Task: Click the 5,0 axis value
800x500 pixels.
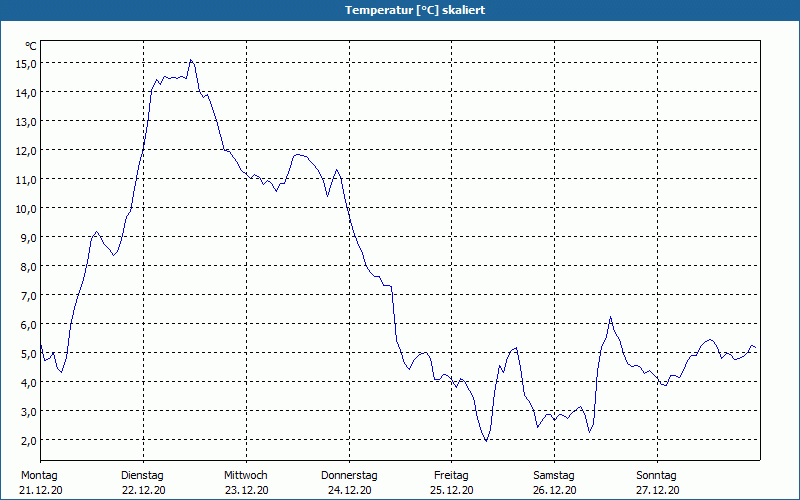Action: 29,354
